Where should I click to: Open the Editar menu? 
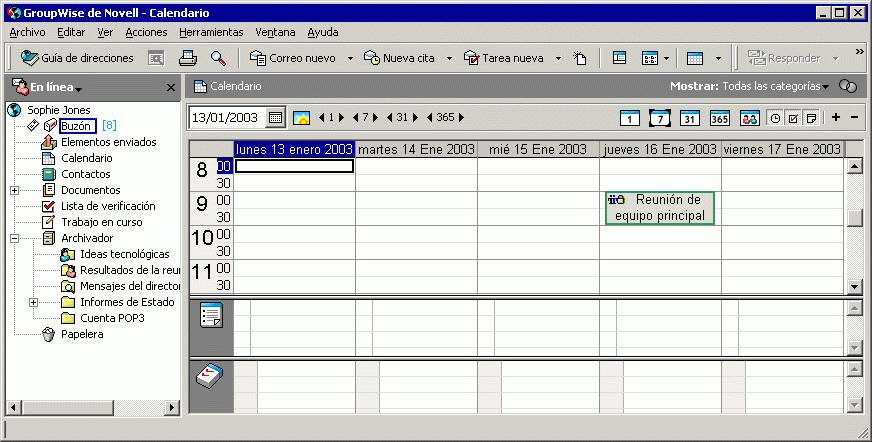coord(71,32)
